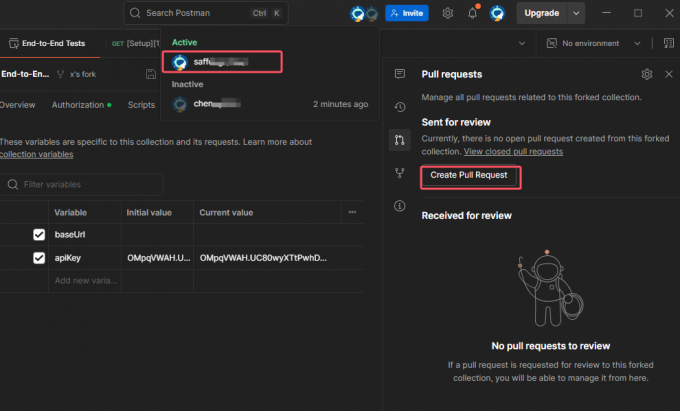Select the inactive user chen entry

270,104
